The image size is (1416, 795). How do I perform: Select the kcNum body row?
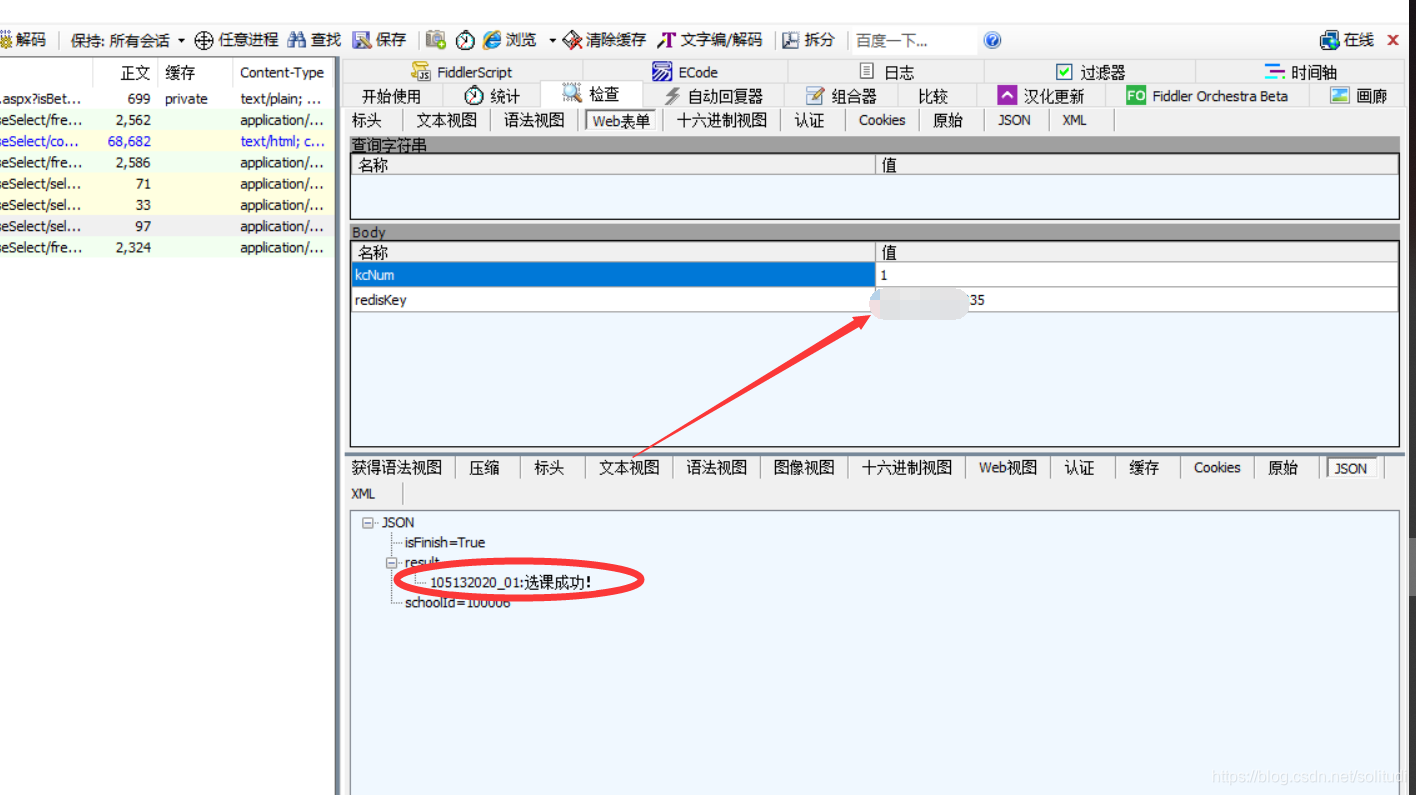point(875,275)
